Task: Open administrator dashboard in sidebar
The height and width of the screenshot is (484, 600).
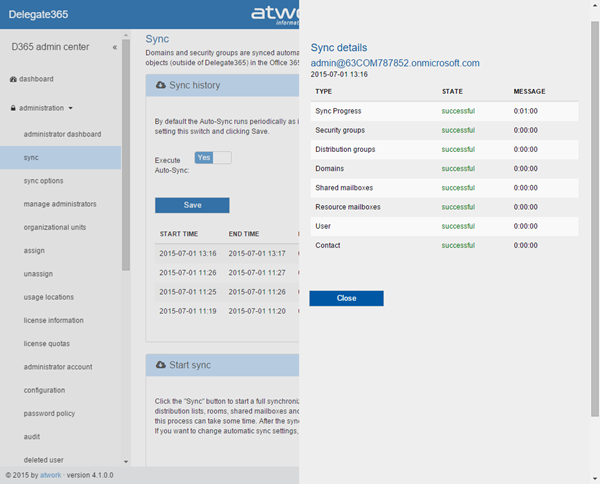Action: click(x=62, y=134)
